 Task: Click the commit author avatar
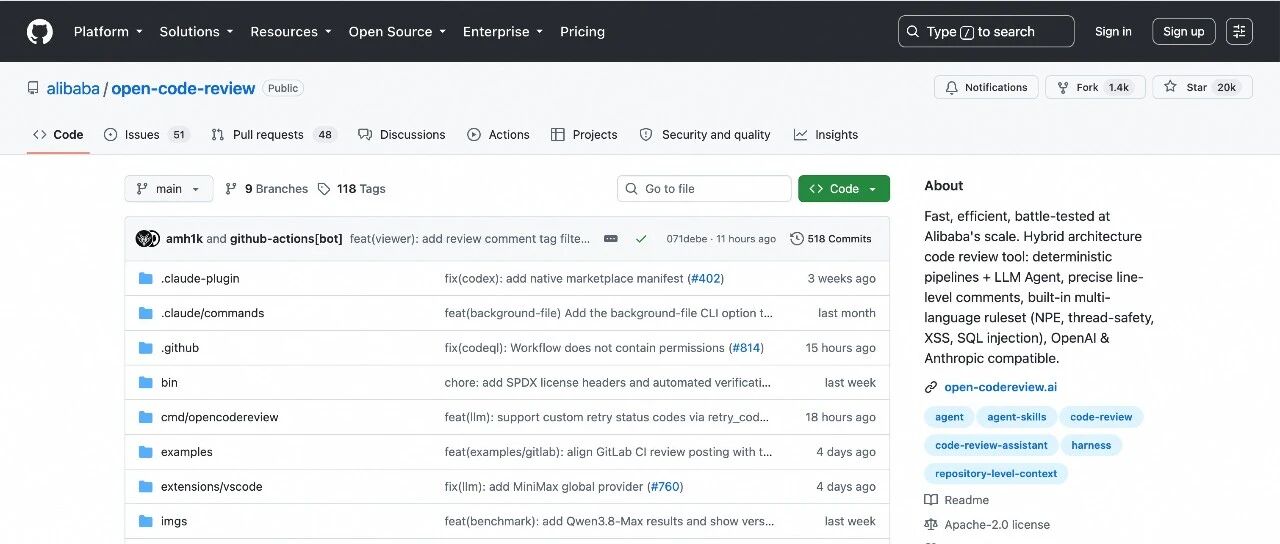tap(148, 238)
